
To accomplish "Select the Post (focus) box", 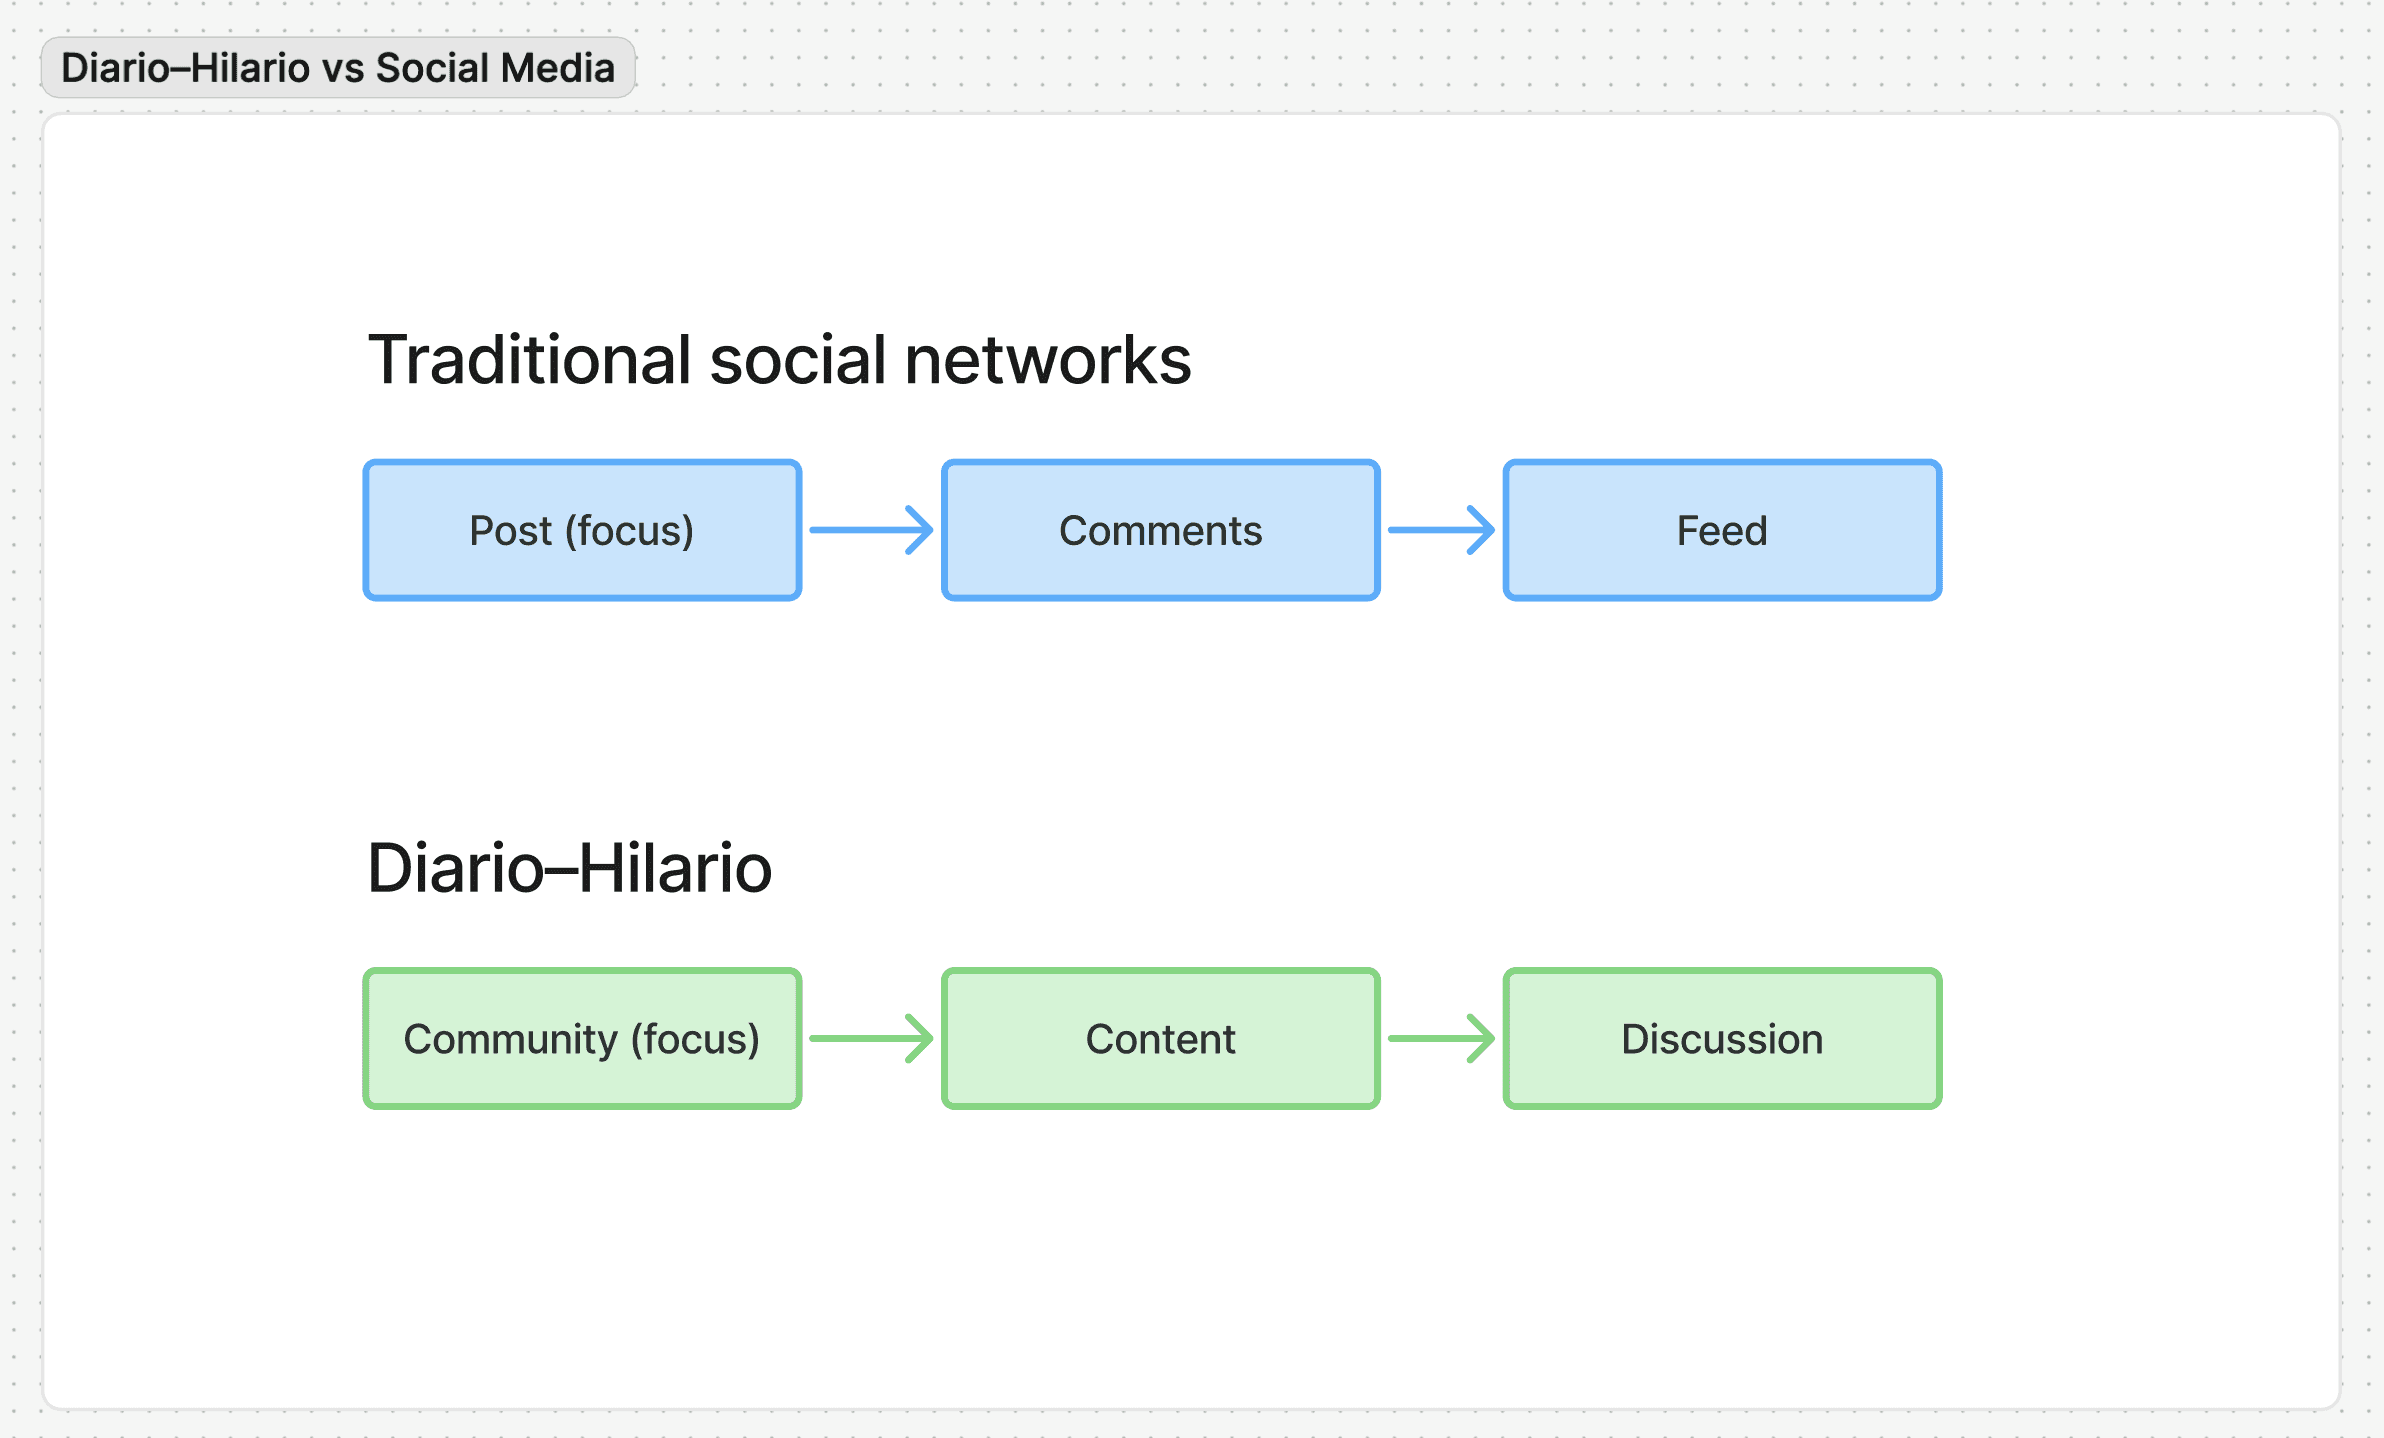I will (x=582, y=530).
